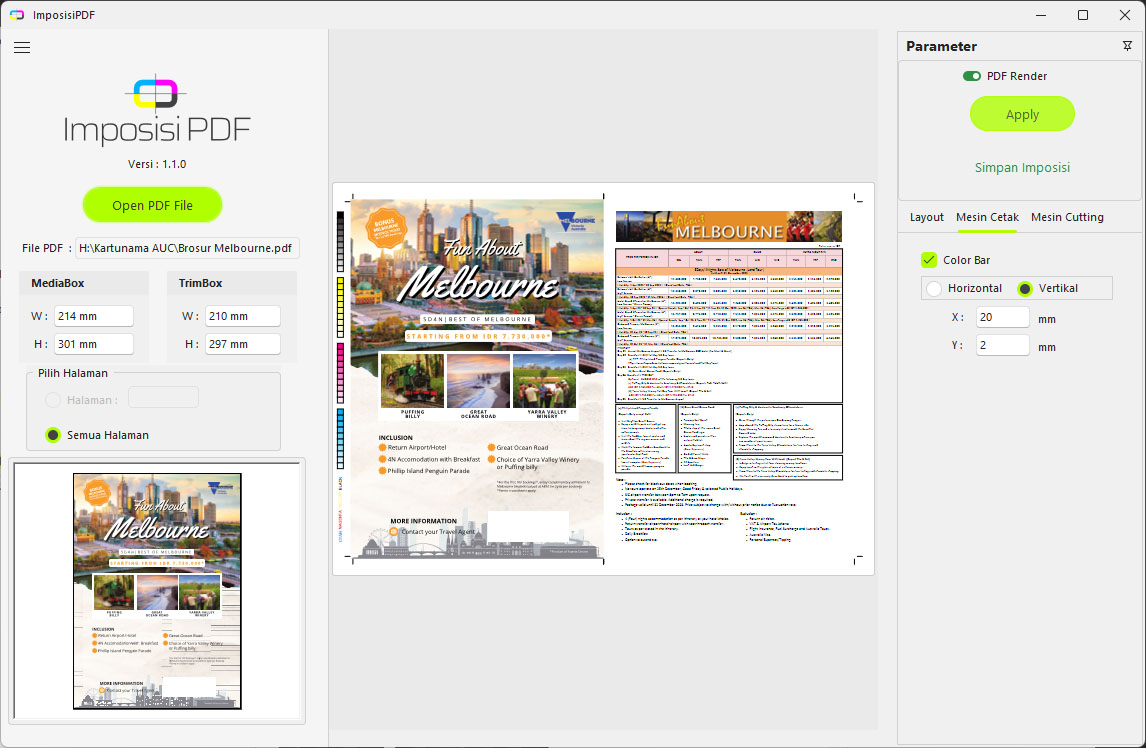This screenshot has width=1146, height=748.
Task: Switch to the Layout tab
Action: [x=926, y=217]
